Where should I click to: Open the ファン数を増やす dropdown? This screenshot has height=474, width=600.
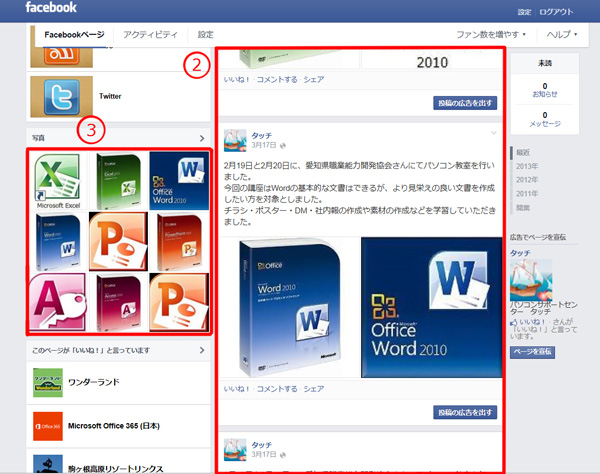(491, 34)
